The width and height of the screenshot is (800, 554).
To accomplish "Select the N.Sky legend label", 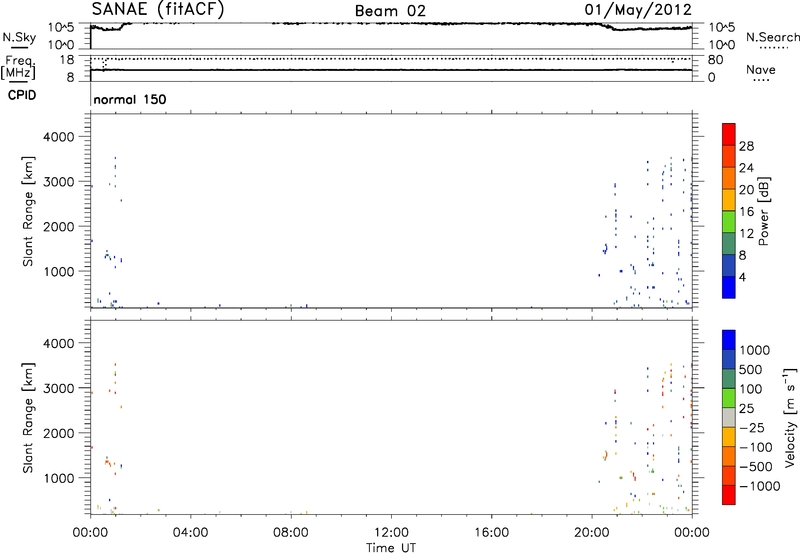I will click(x=19, y=37).
